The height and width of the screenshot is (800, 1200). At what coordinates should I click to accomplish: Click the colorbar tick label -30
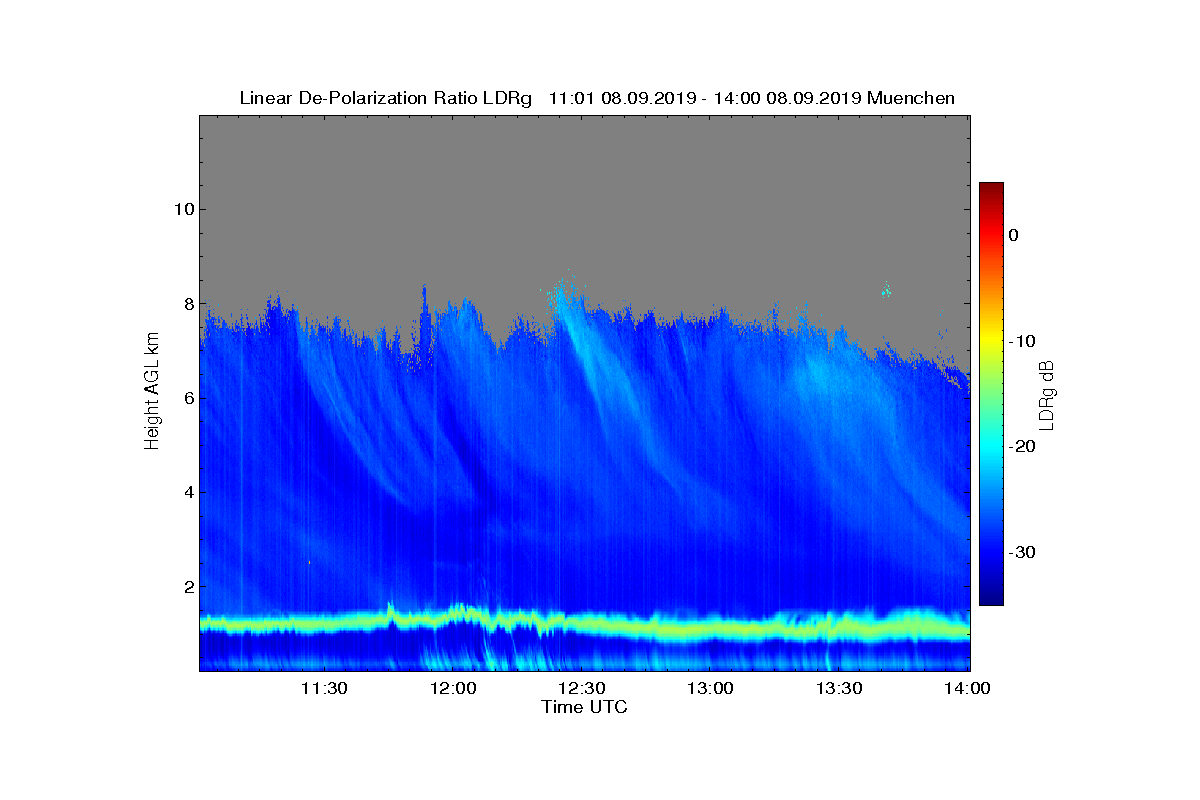coord(1021,553)
